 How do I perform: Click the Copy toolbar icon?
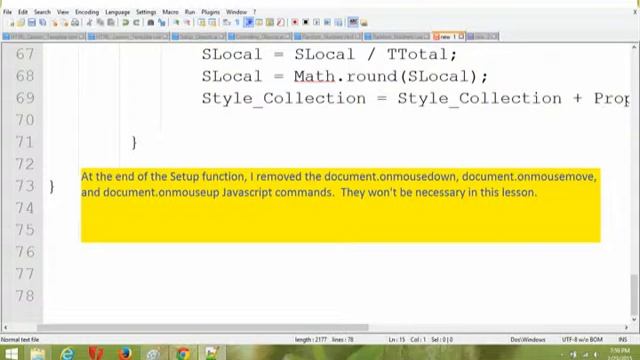tap(100, 22)
